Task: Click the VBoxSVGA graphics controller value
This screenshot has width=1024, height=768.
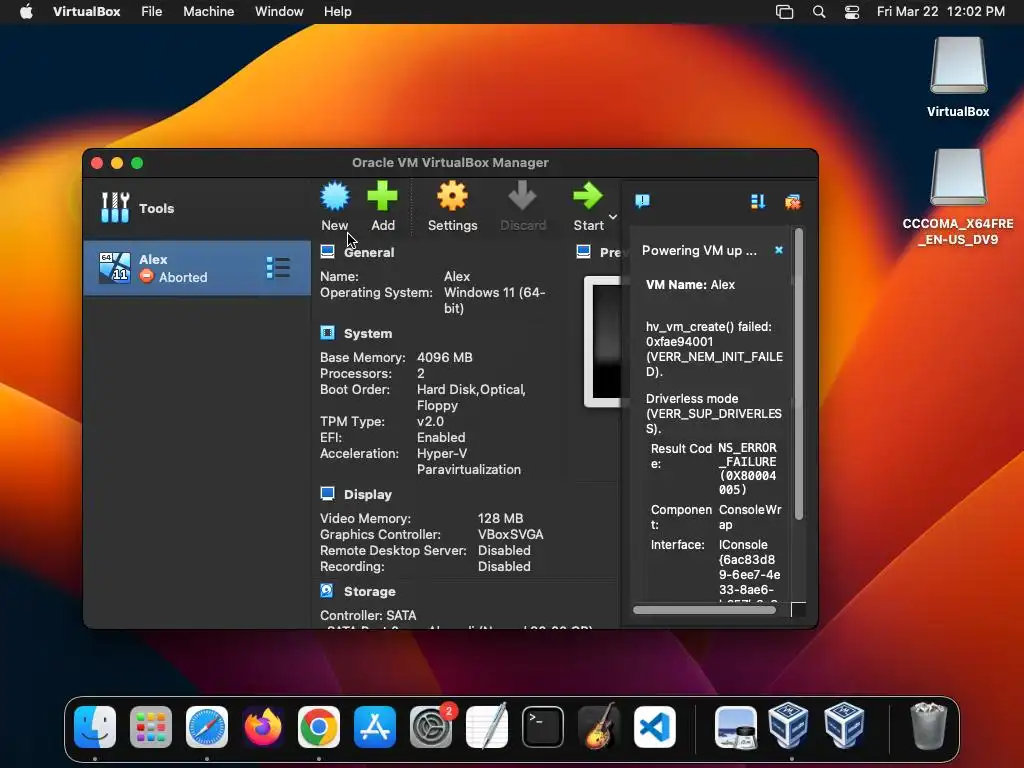Action: (511, 534)
